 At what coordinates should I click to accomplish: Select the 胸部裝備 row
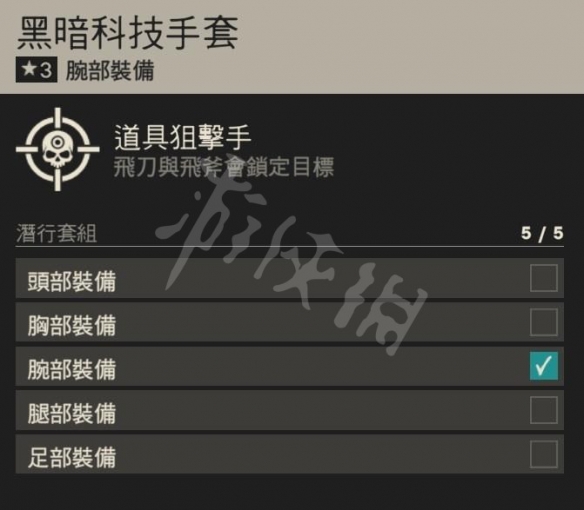pos(289,322)
